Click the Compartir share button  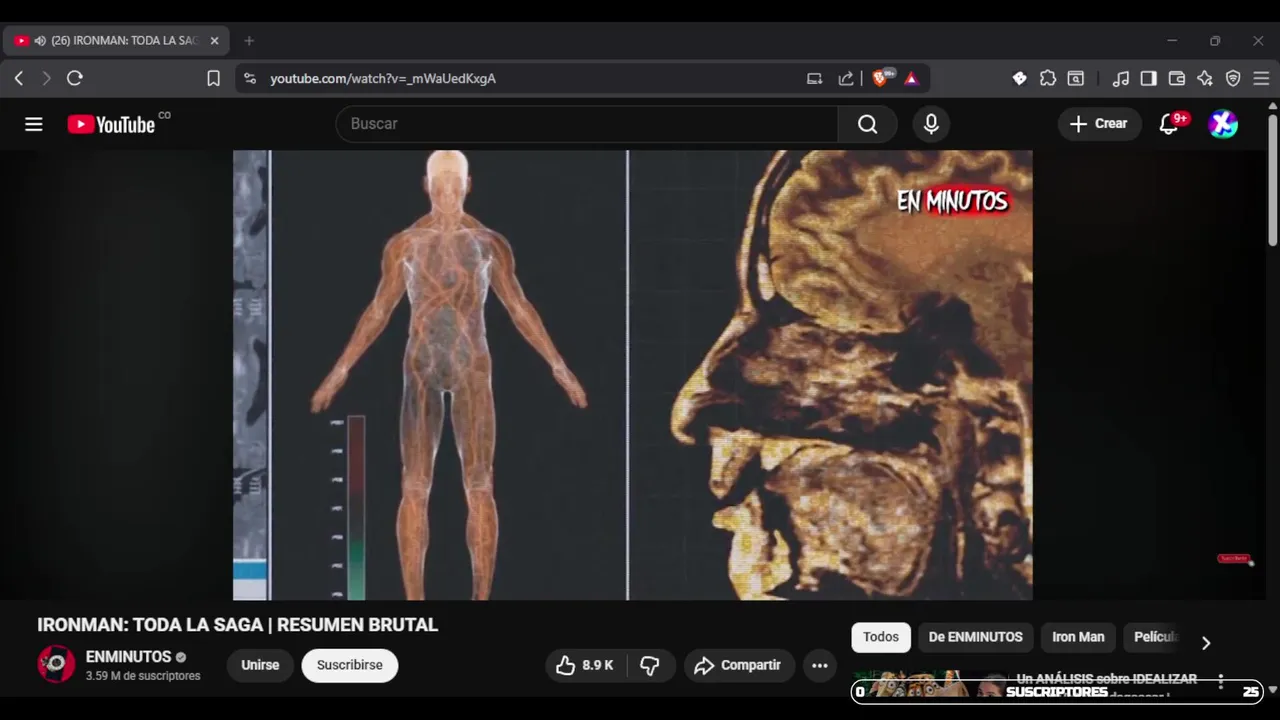coord(739,665)
